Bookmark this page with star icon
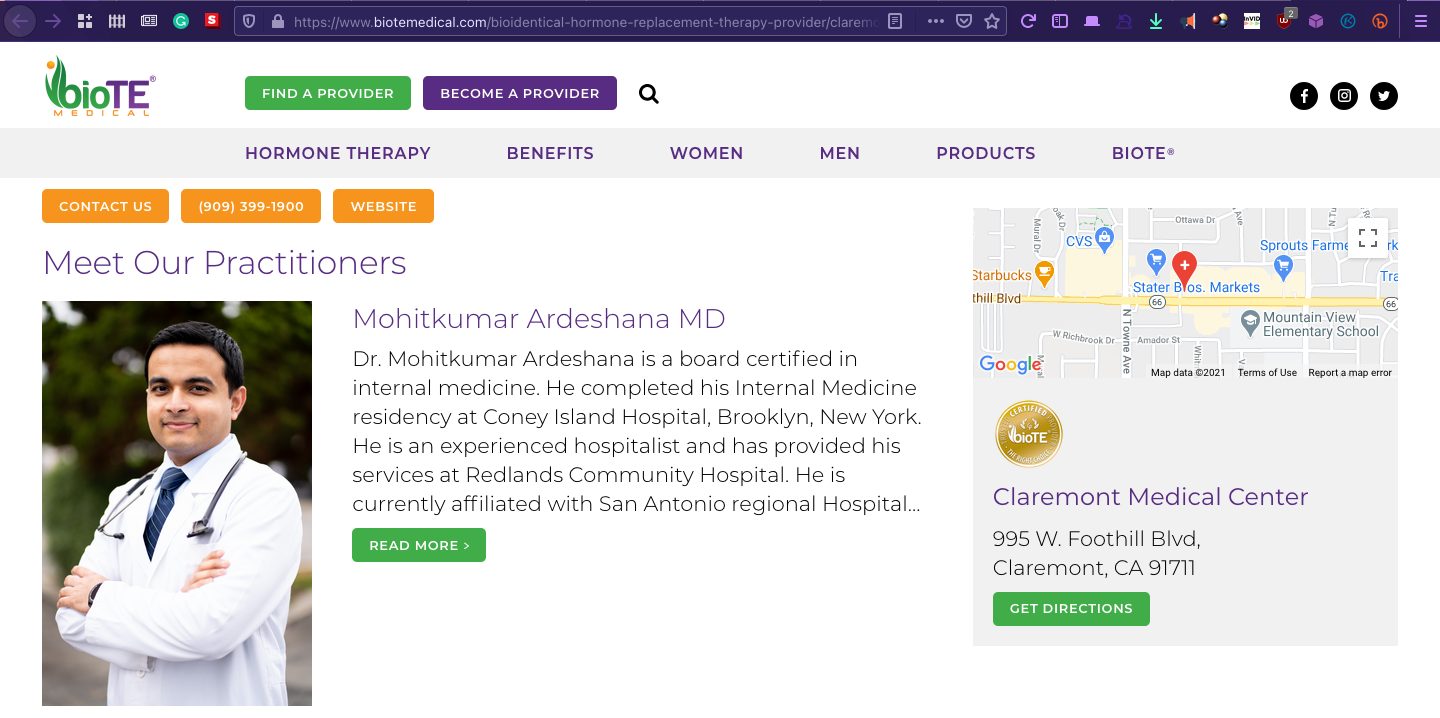Viewport: 1440px width, 718px height. (992, 21)
